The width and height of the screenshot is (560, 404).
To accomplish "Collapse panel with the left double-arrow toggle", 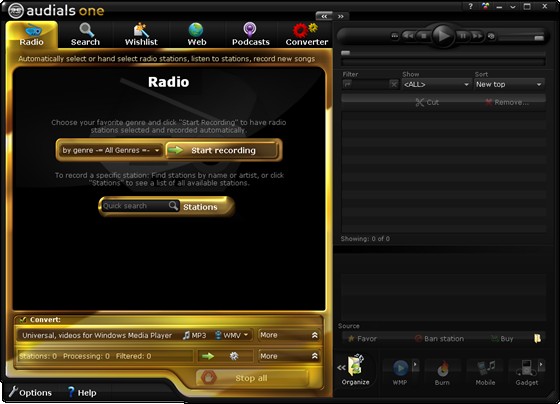I will [x=324, y=16].
